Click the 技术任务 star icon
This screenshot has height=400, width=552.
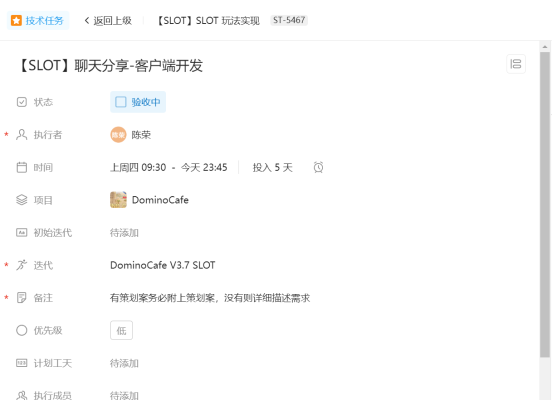pos(16,20)
